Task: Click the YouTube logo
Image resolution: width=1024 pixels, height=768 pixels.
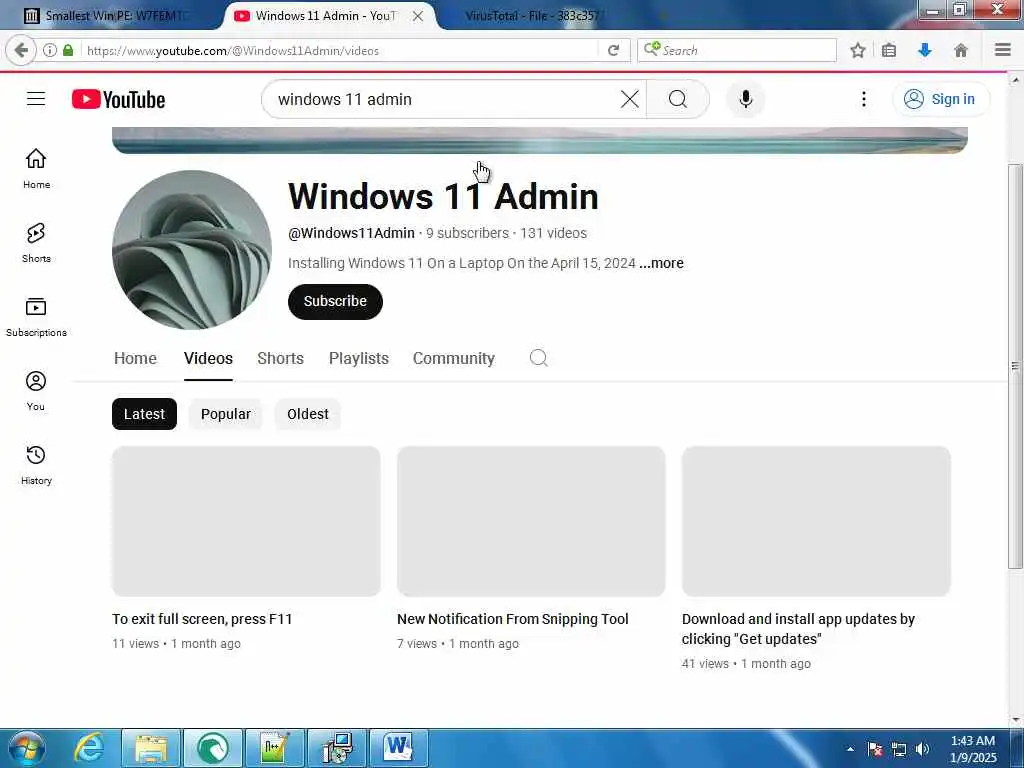Action: [x=118, y=99]
